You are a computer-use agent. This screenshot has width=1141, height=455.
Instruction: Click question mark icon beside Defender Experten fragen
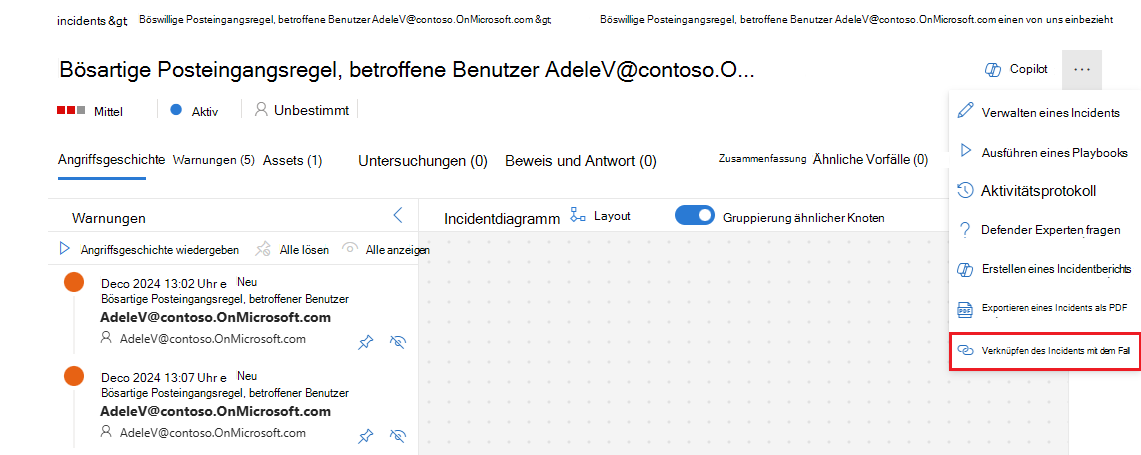click(965, 230)
